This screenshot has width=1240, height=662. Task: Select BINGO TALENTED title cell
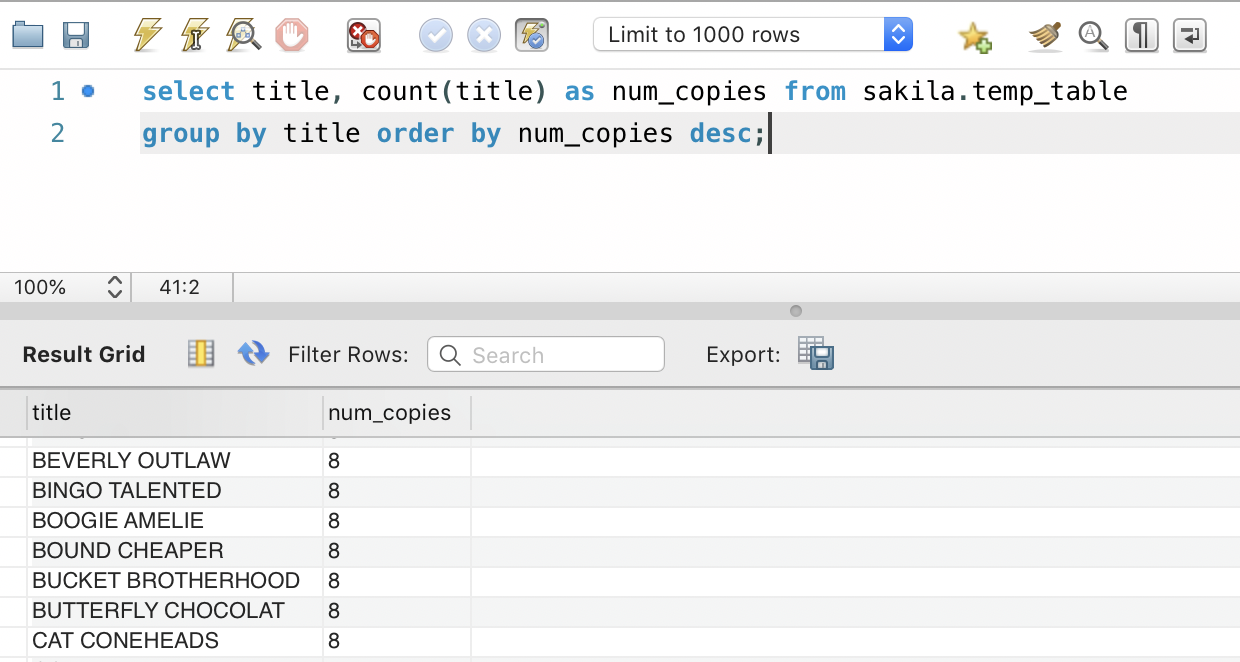pyautogui.click(x=175, y=491)
